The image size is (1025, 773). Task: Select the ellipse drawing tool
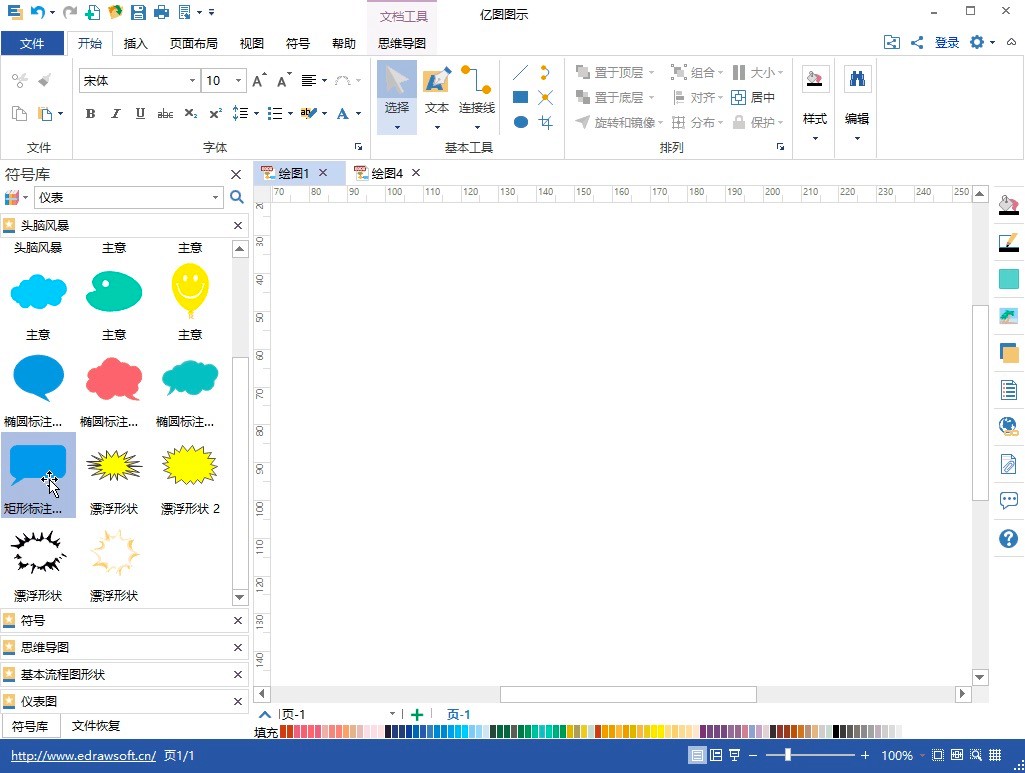pos(520,122)
